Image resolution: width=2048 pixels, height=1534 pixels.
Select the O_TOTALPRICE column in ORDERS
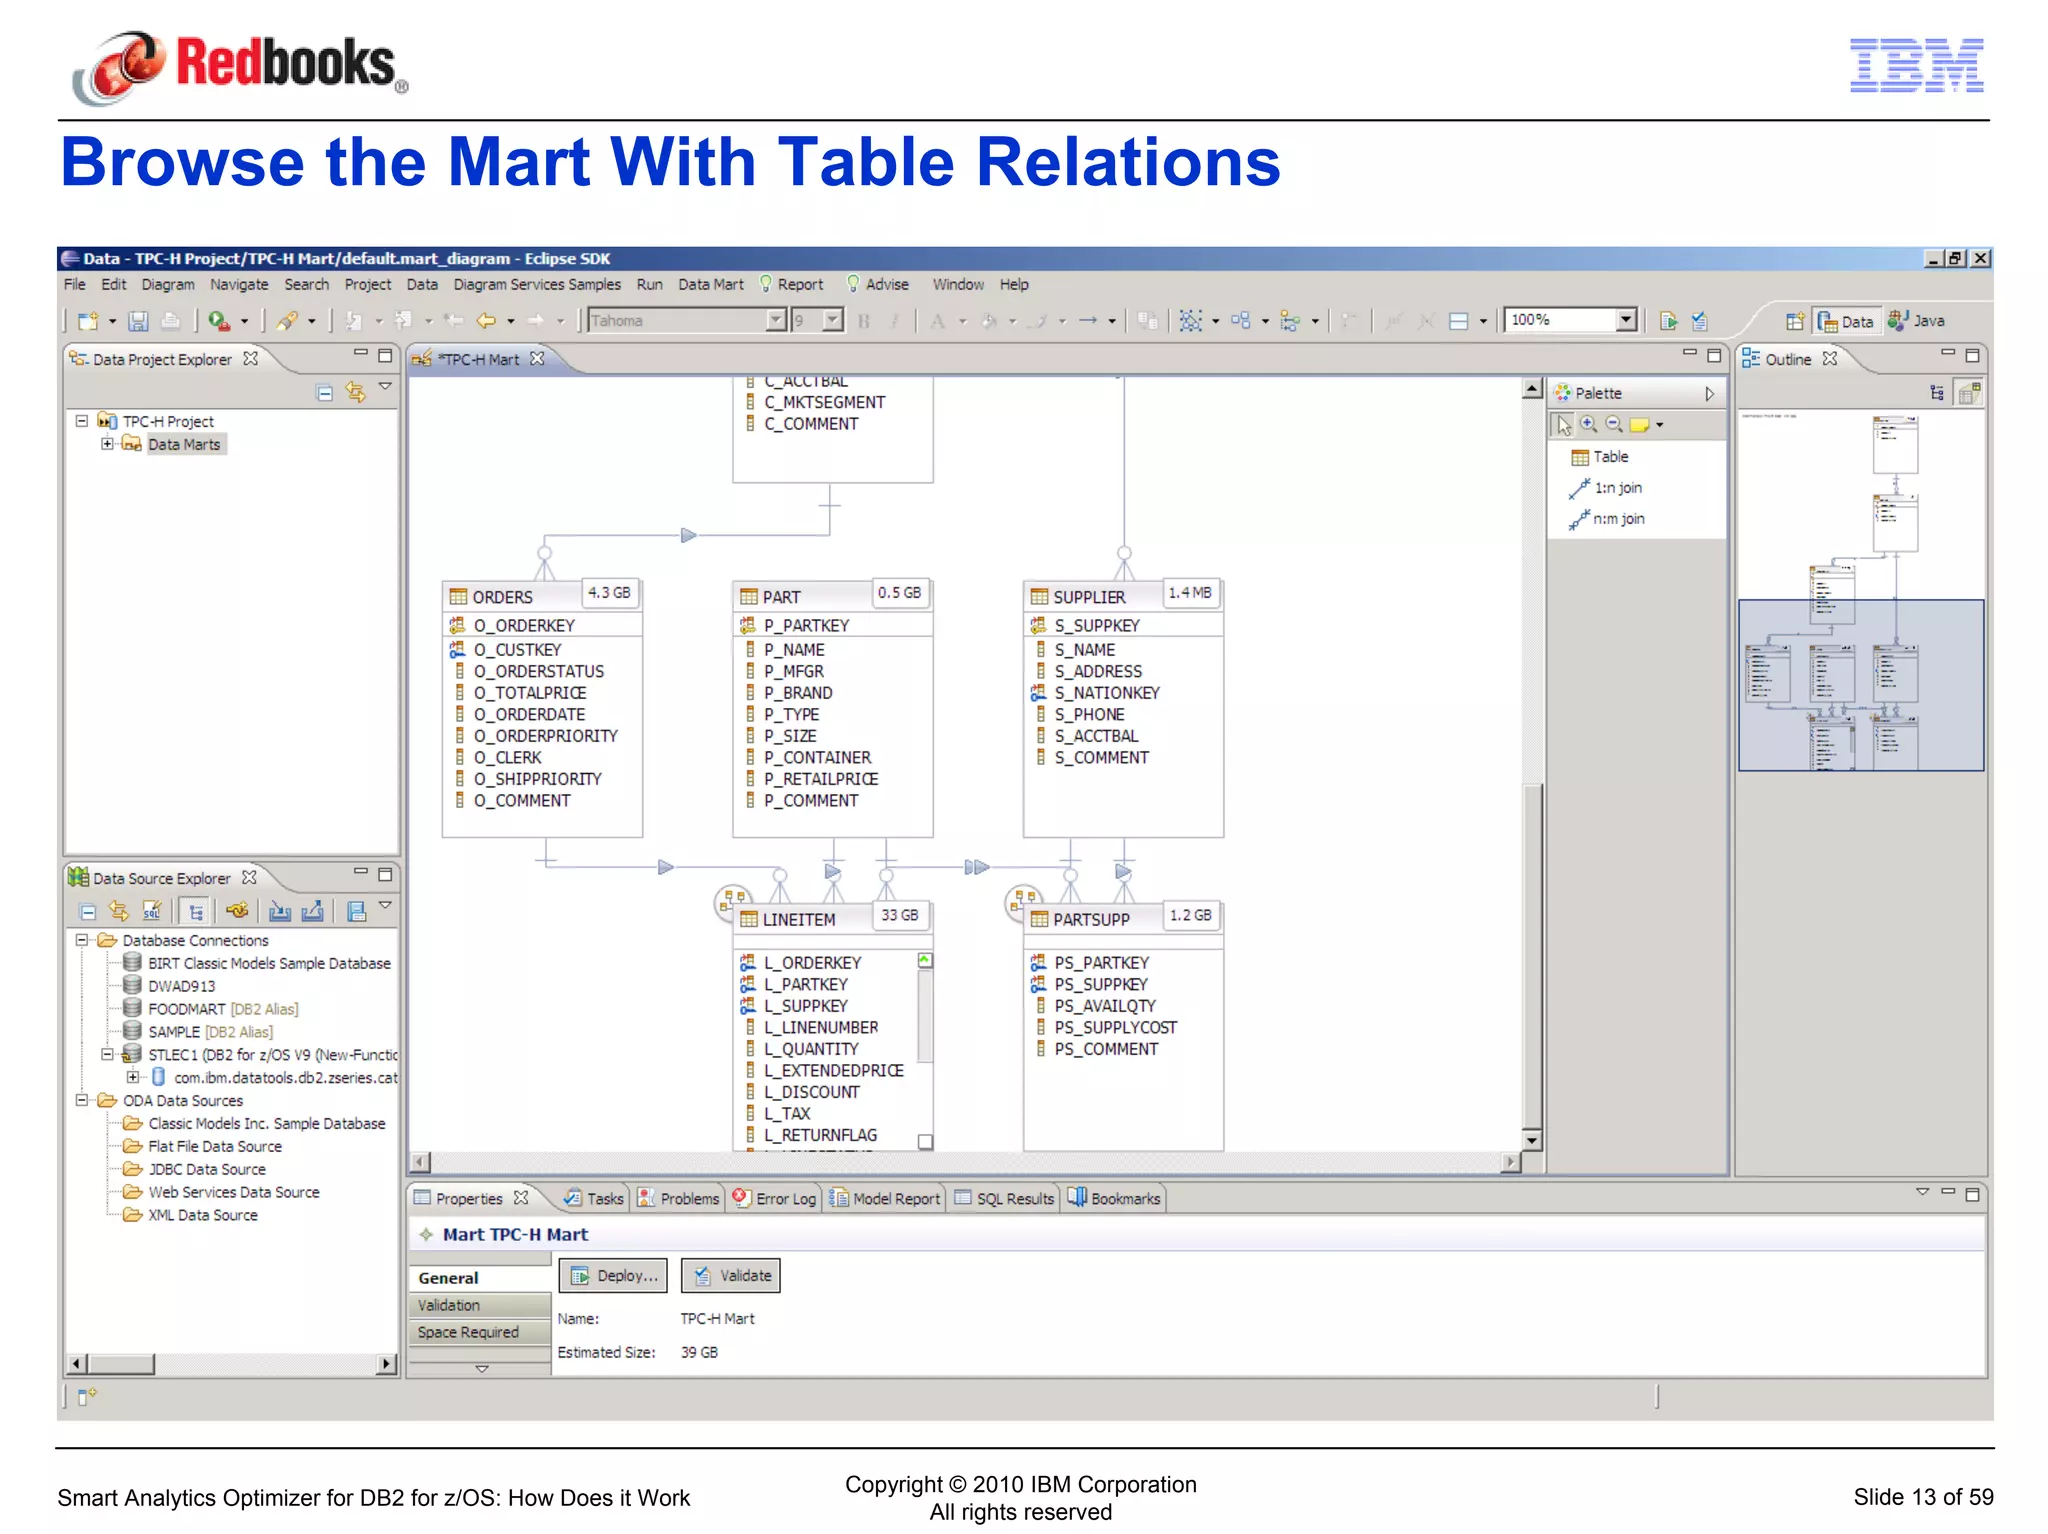[529, 693]
